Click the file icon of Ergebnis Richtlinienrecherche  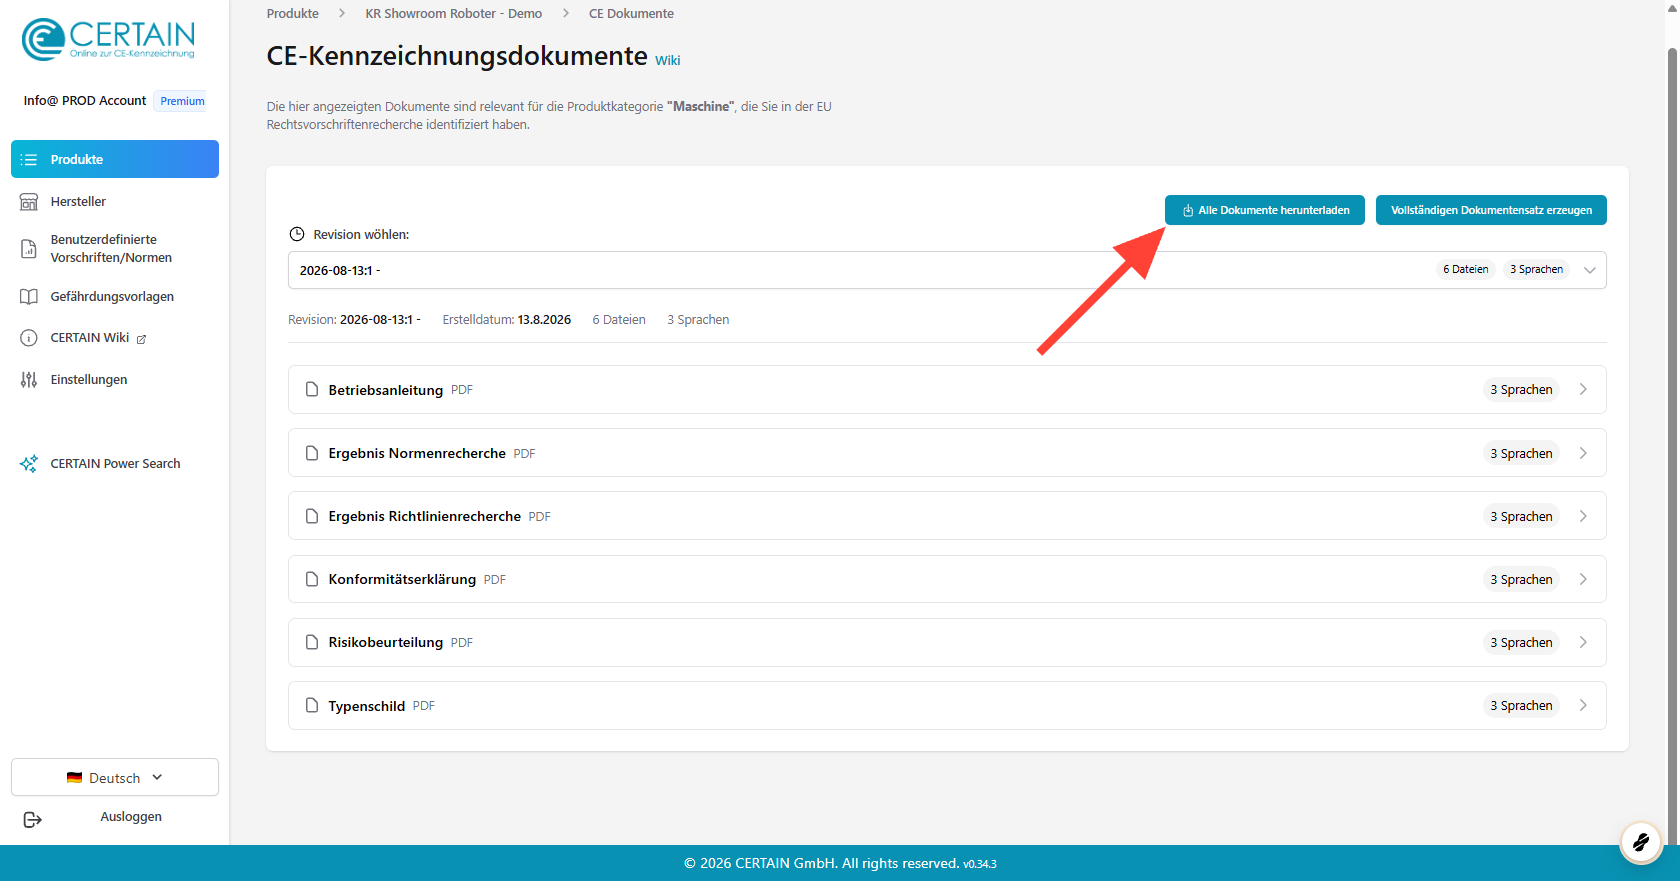point(312,516)
